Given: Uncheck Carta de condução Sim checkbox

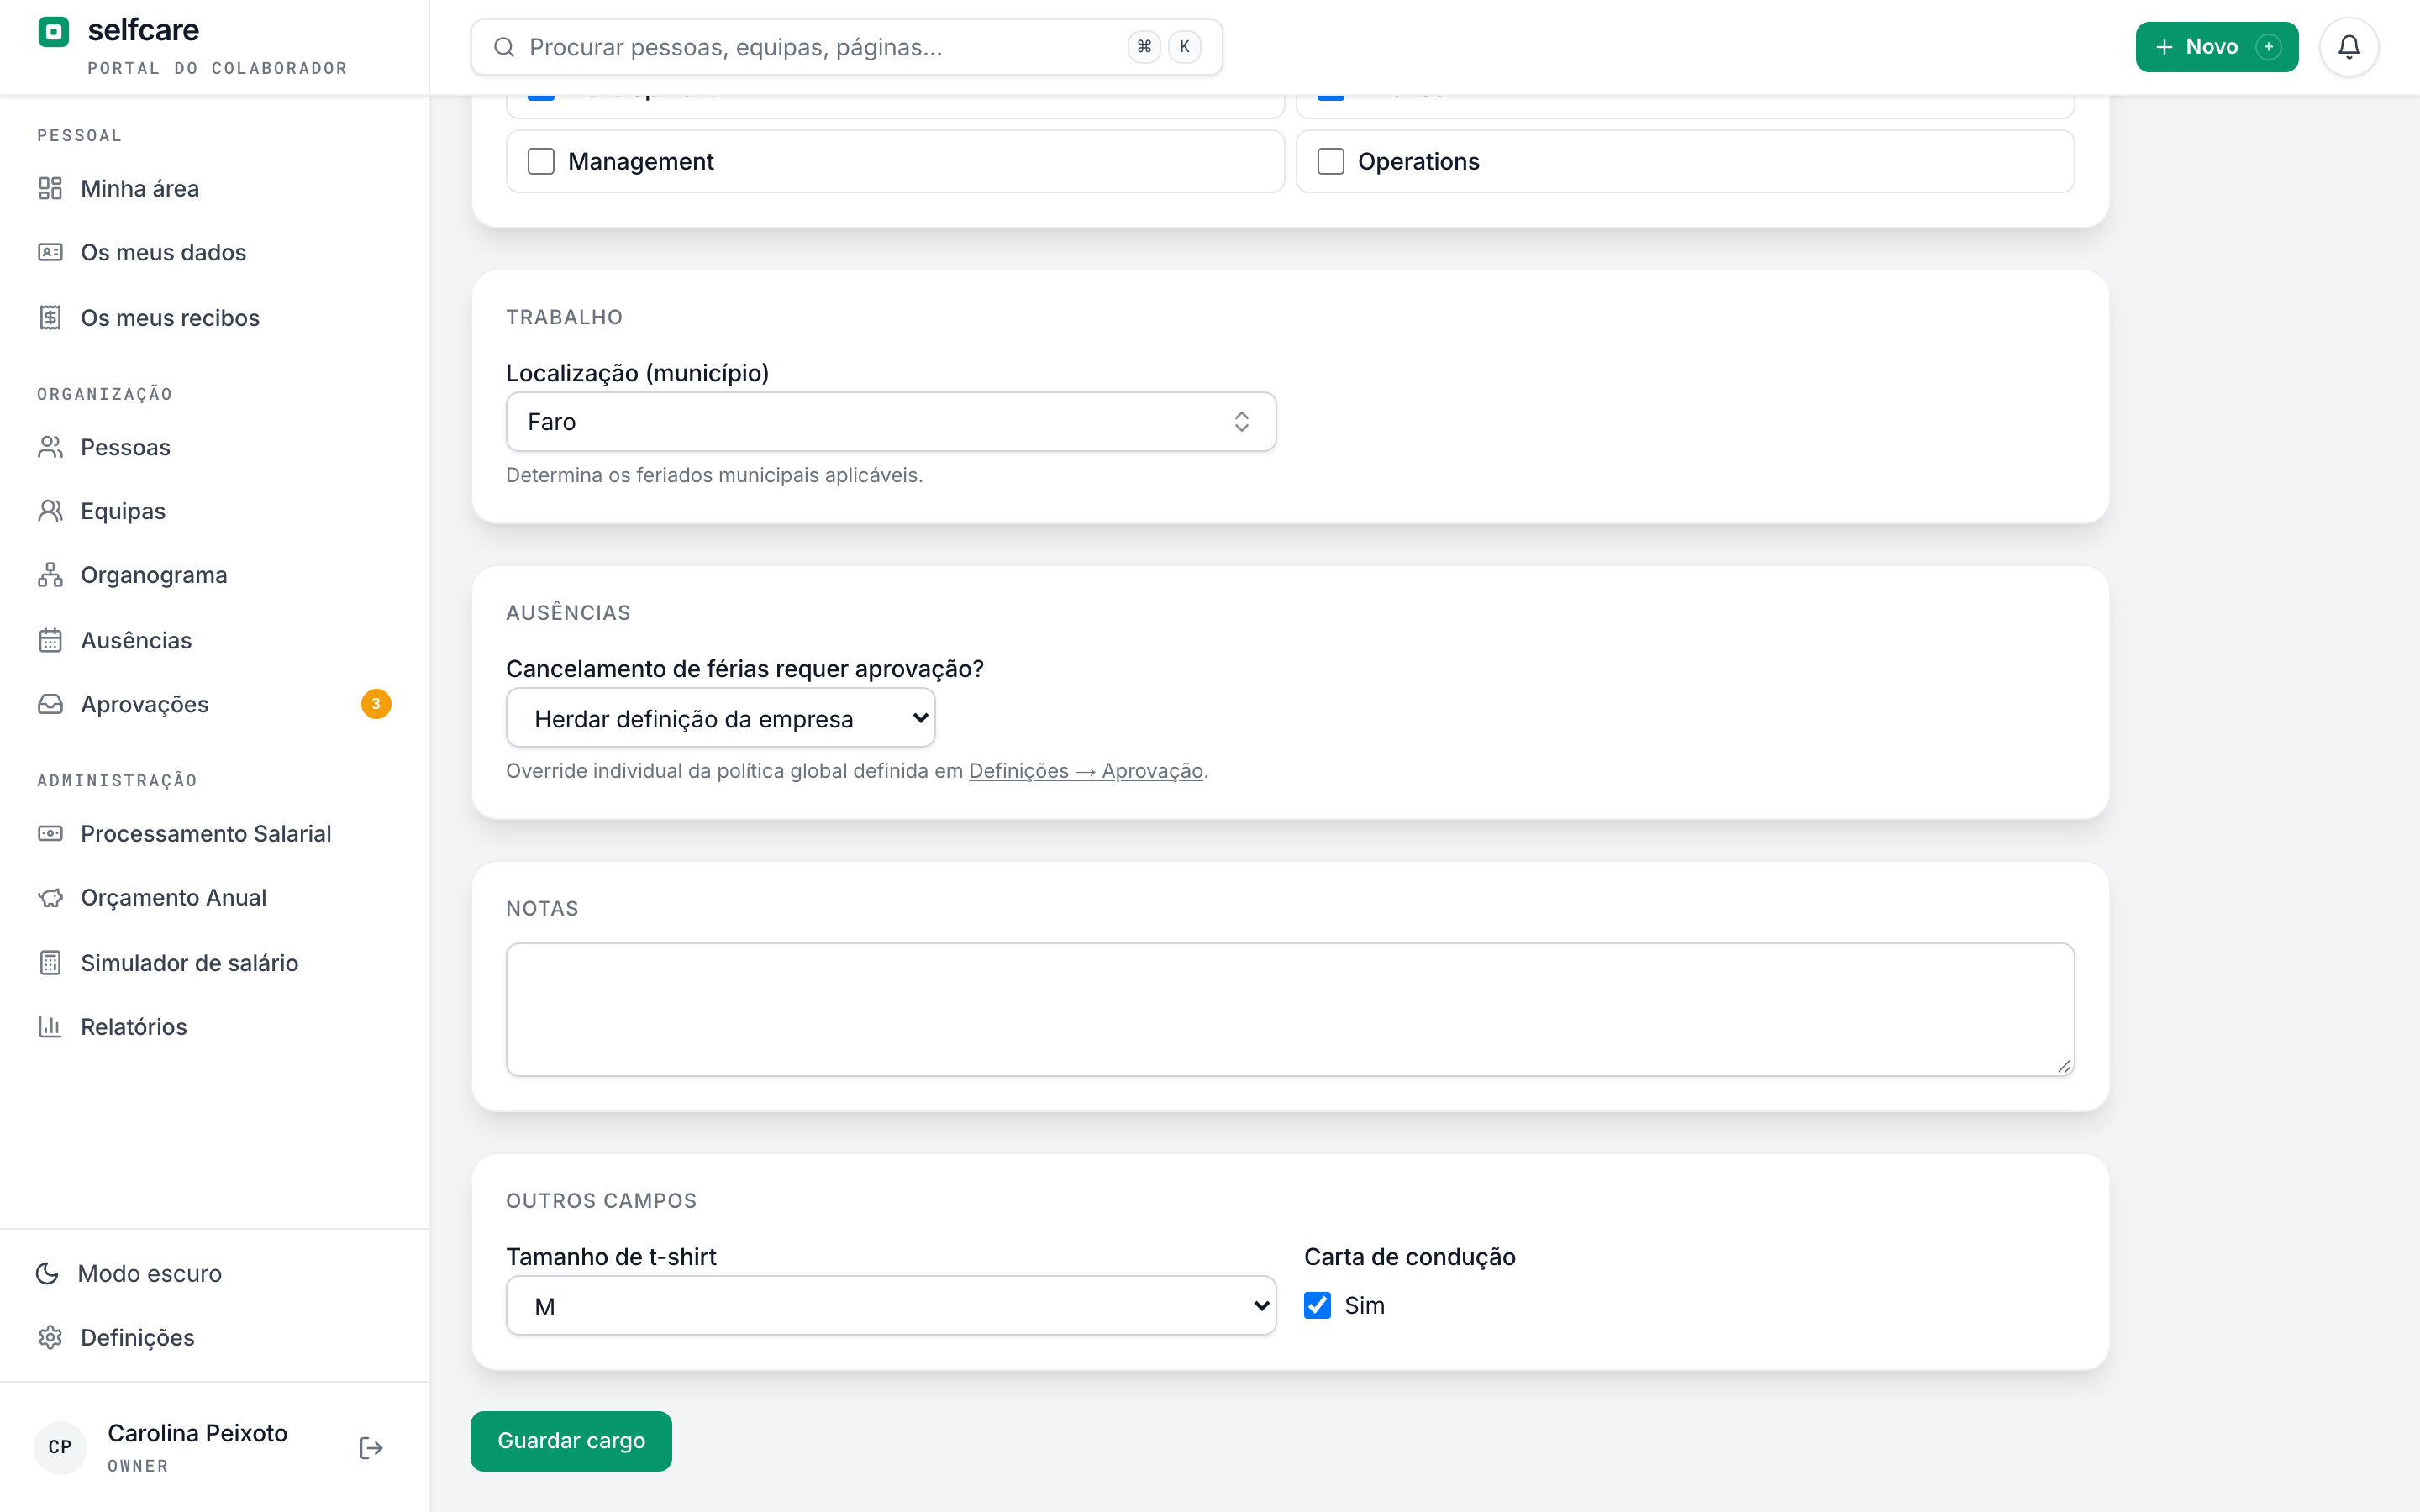Looking at the screenshot, I should 1317,1305.
